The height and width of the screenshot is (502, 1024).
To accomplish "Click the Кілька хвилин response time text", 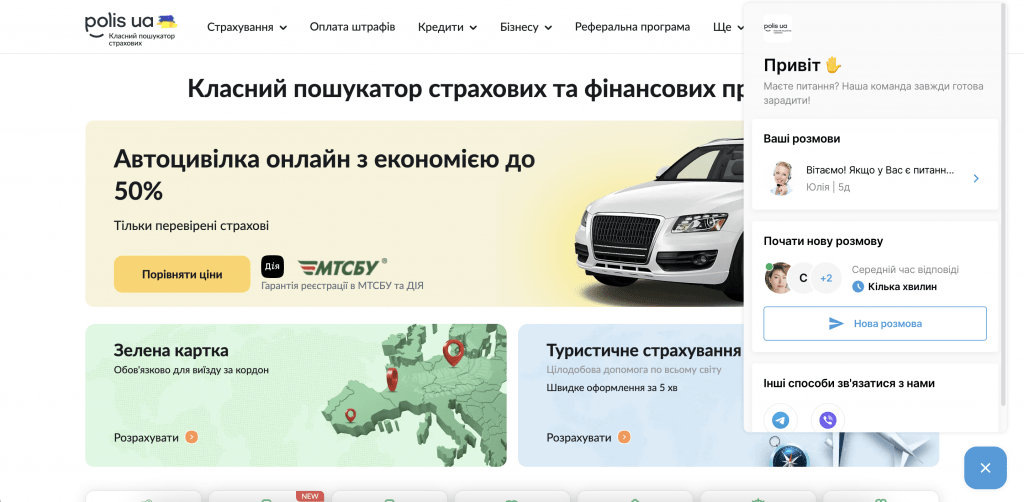I will click(x=903, y=287).
